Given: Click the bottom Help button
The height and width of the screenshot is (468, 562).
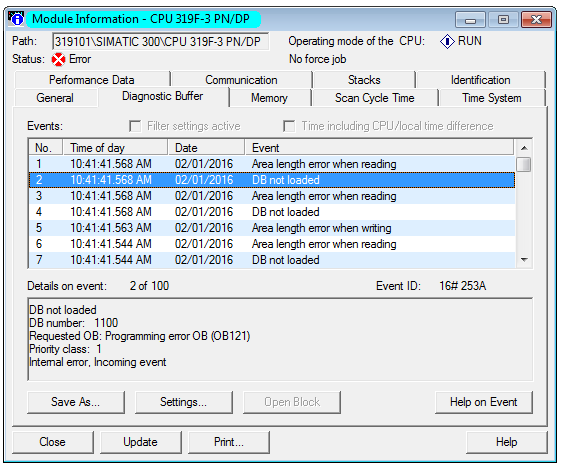Looking at the screenshot, I should [x=506, y=442].
